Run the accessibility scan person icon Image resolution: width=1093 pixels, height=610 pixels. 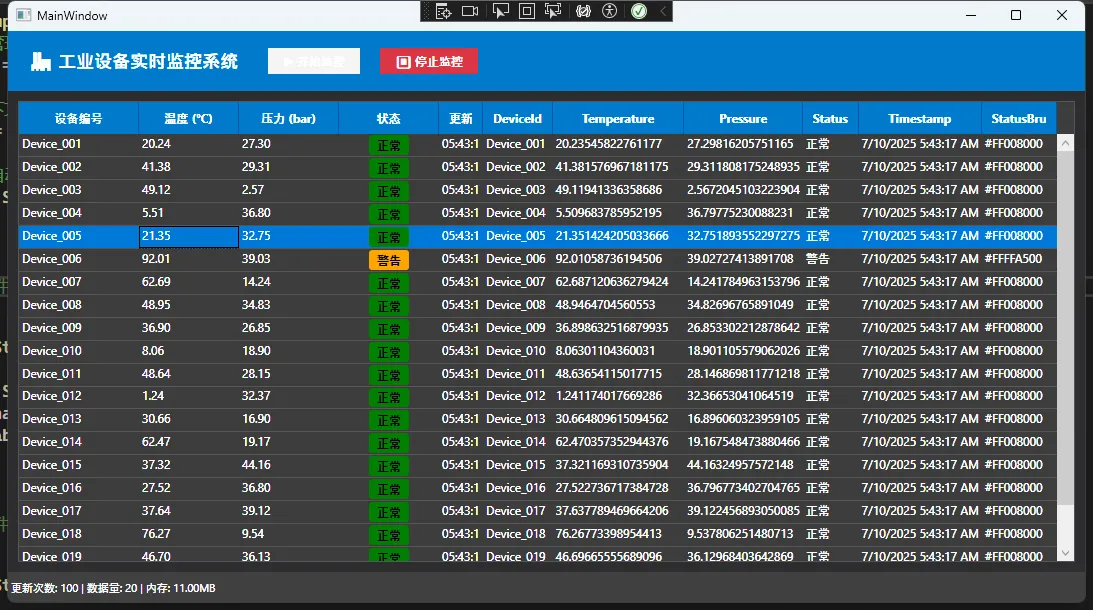click(x=610, y=11)
